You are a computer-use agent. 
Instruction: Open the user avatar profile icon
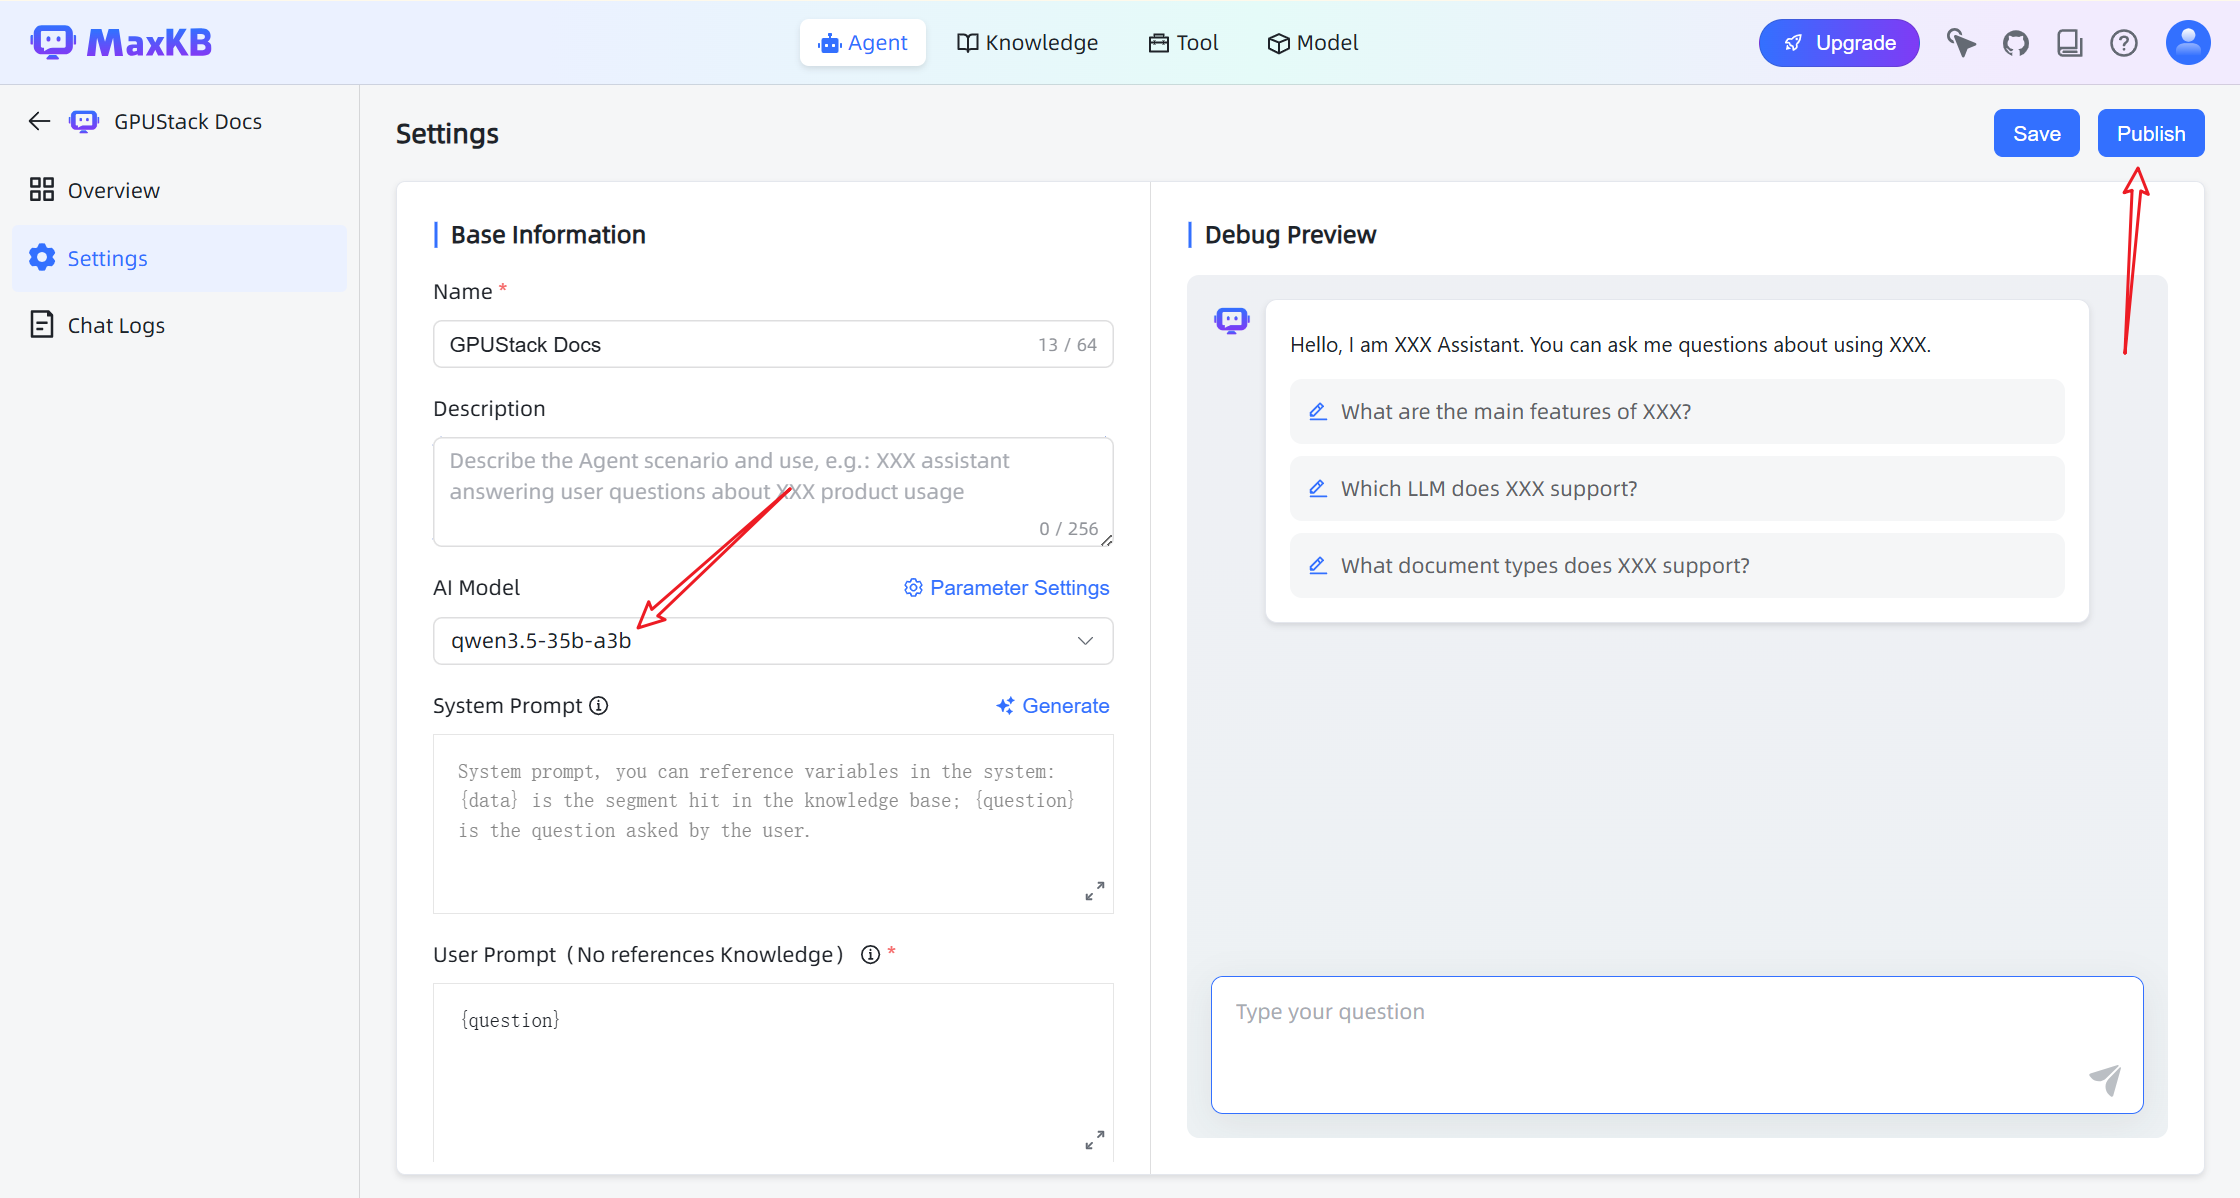(x=2187, y=43)
